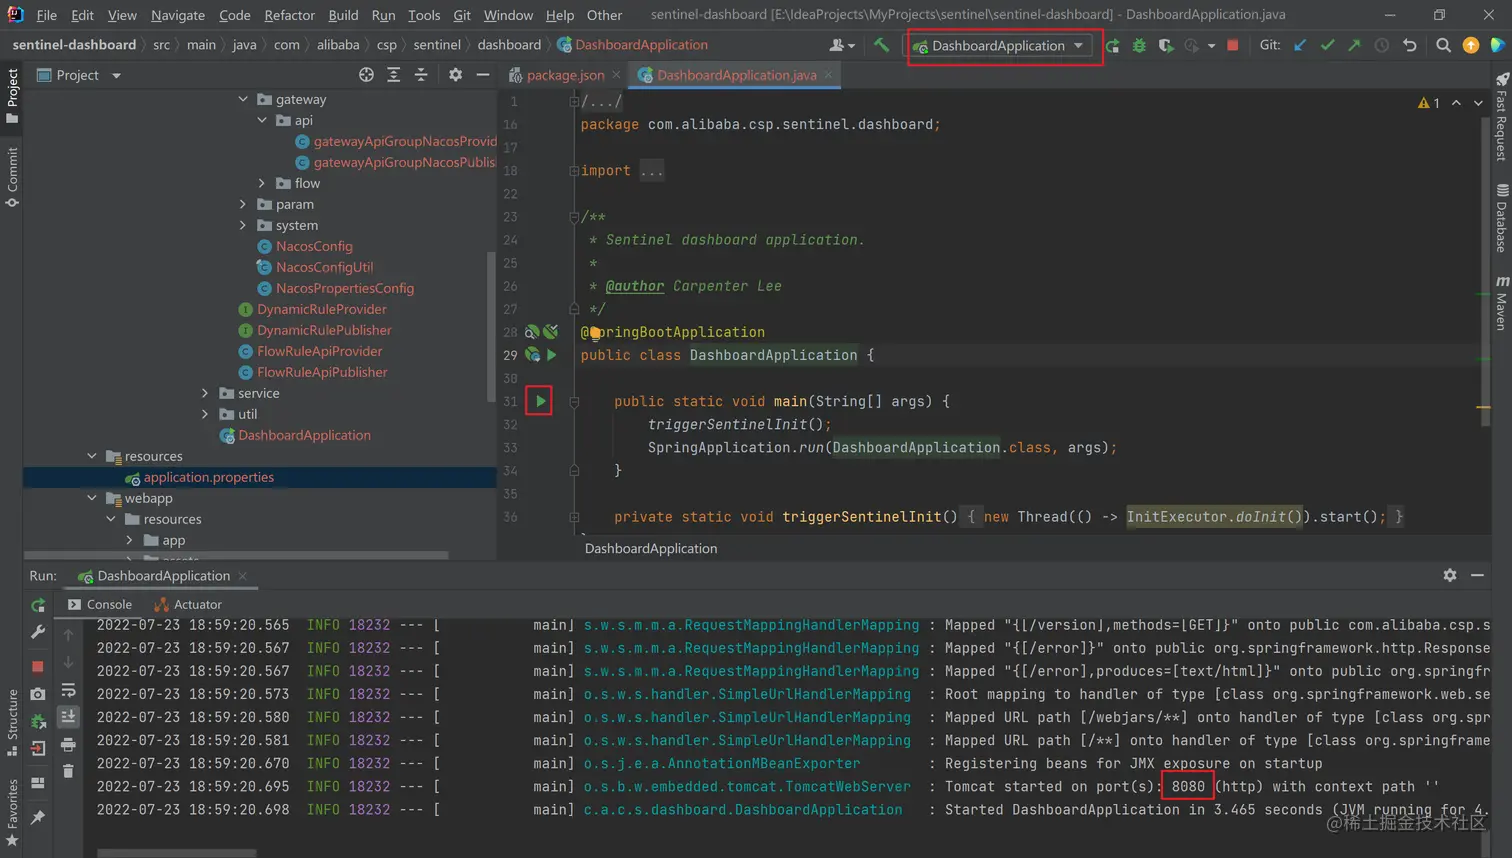The height and width of the screenshot is (858, 1512).
Task: Expand the flow folder
Action: [262, 183]
